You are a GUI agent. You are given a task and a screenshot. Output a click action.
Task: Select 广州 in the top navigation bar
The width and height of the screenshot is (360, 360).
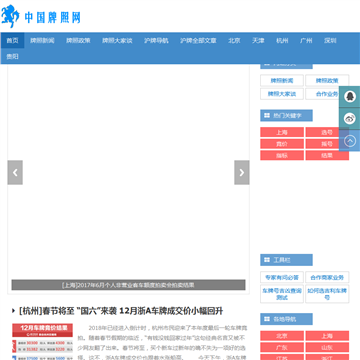(x=306, y=41)
